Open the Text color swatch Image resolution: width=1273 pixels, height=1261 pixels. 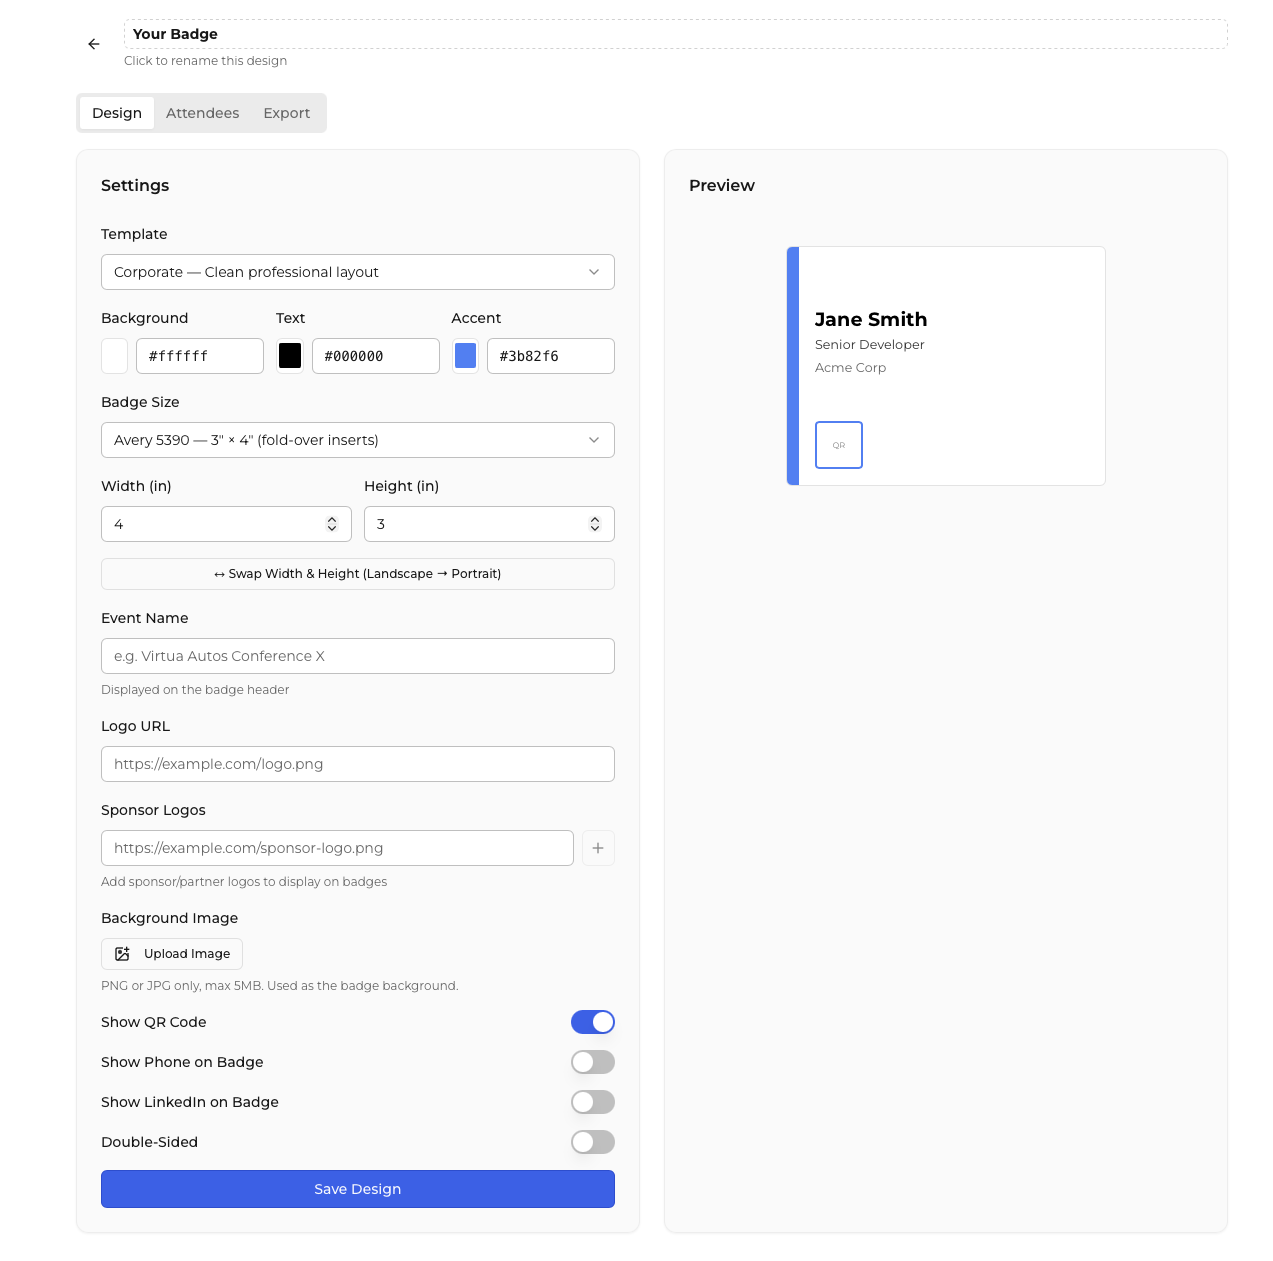tap(290, 356)
